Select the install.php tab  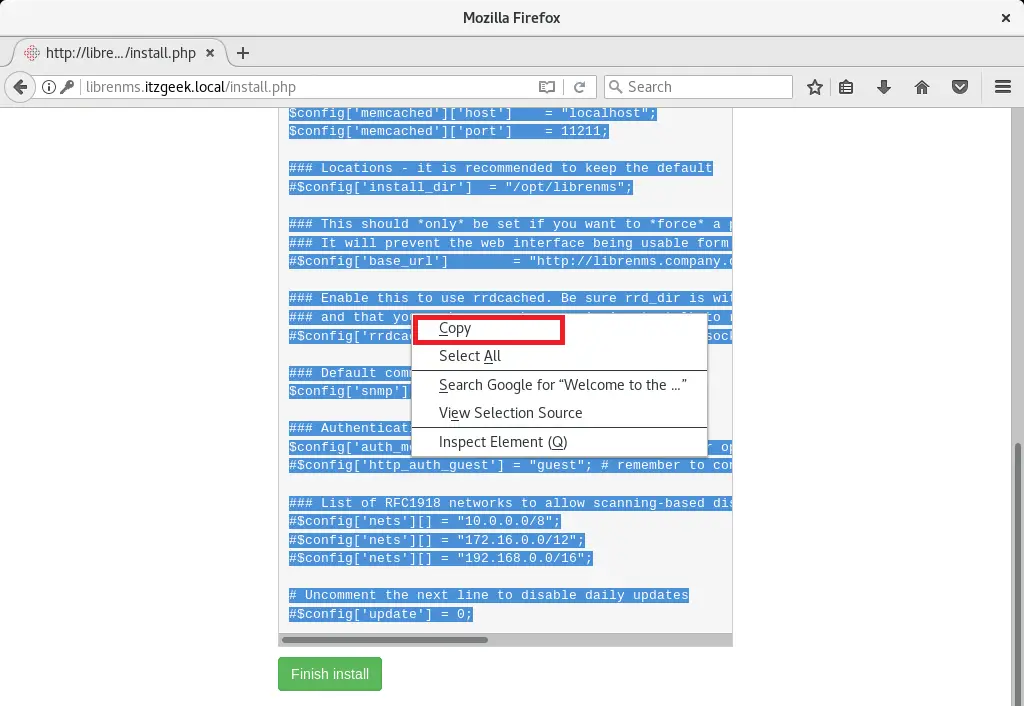(x=120, y=53)
